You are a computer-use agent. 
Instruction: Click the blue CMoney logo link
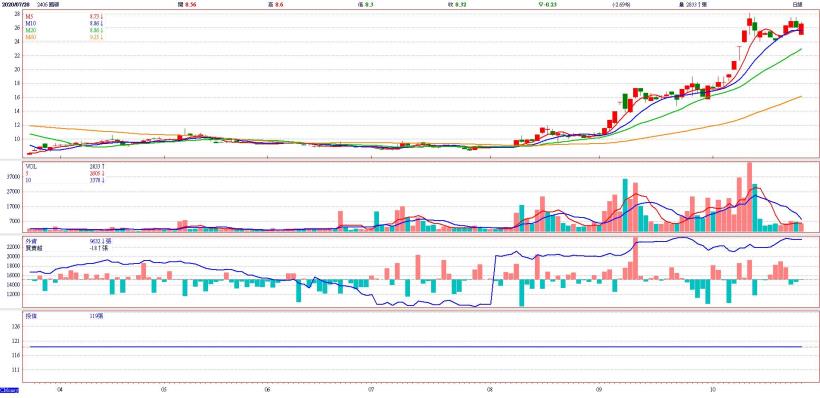pyautogui.click(x=9, y=391)
